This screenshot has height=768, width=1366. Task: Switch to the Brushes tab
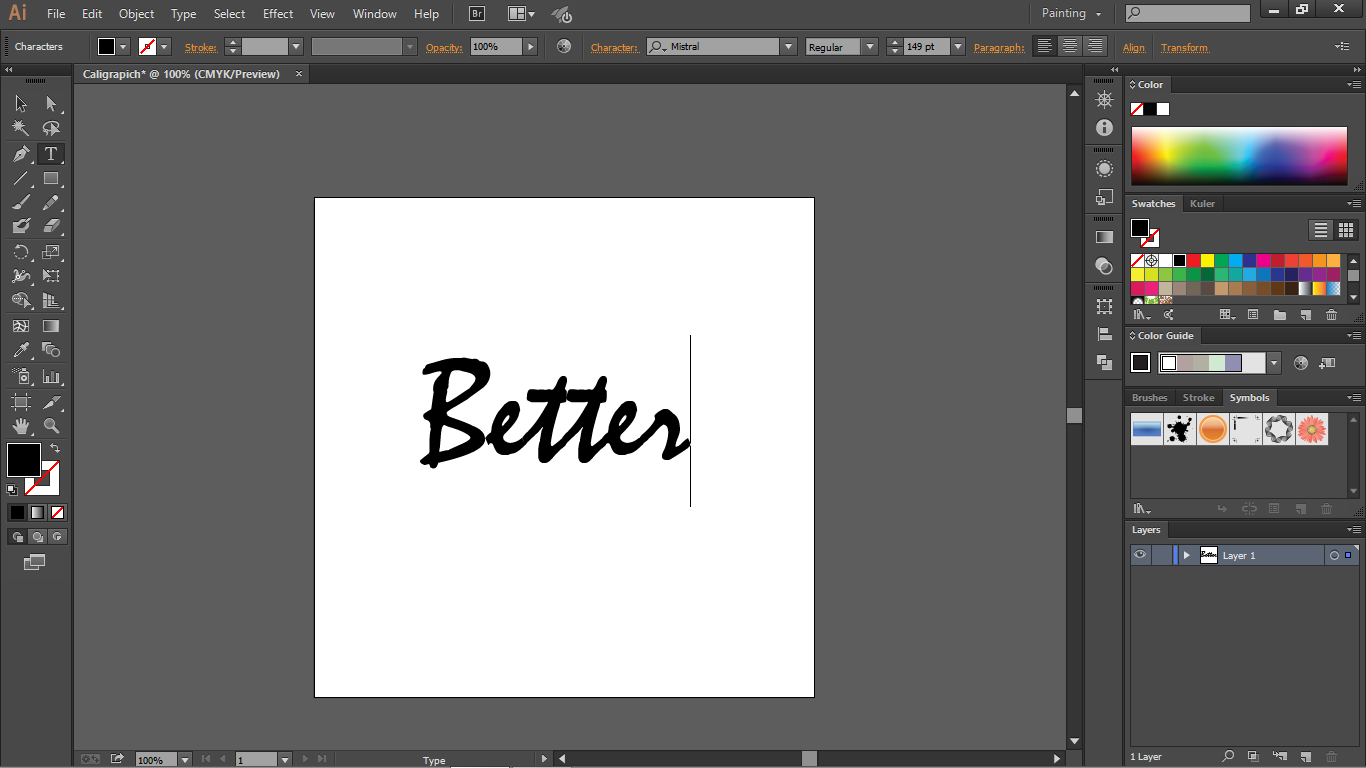[x=1149, y=398]
